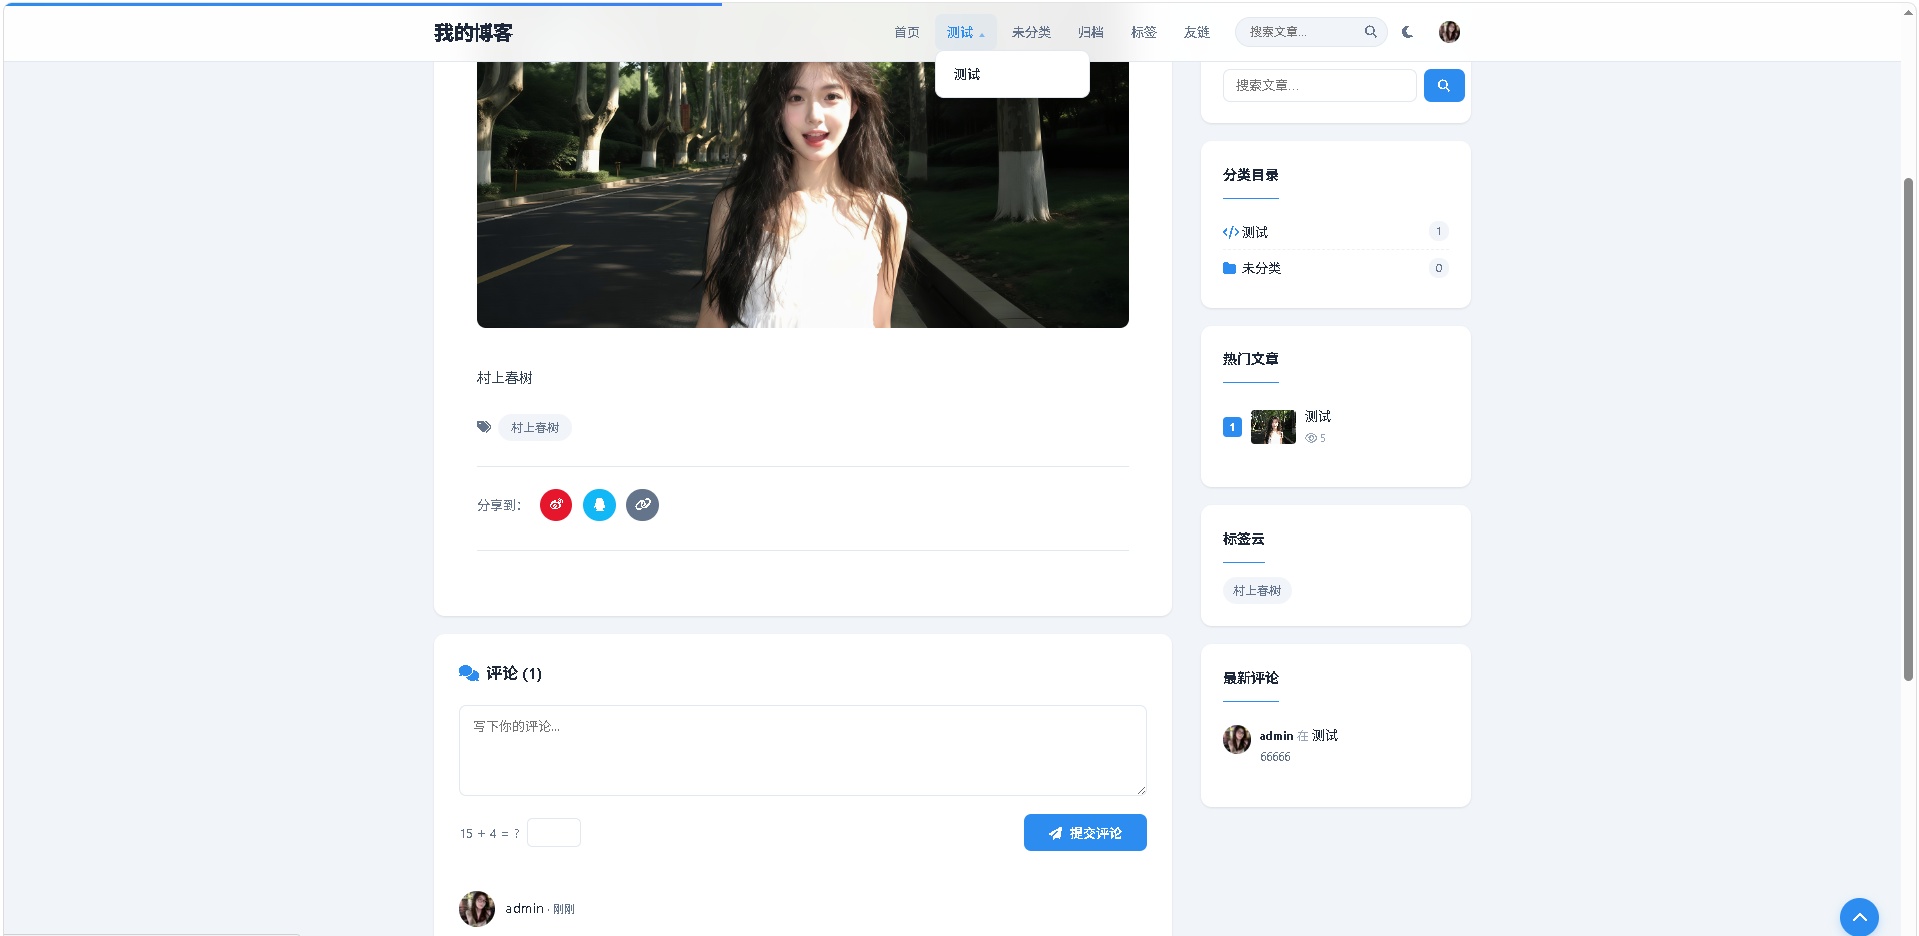
Task: Click the 标签云 heading
Action: pos(1244,539)
